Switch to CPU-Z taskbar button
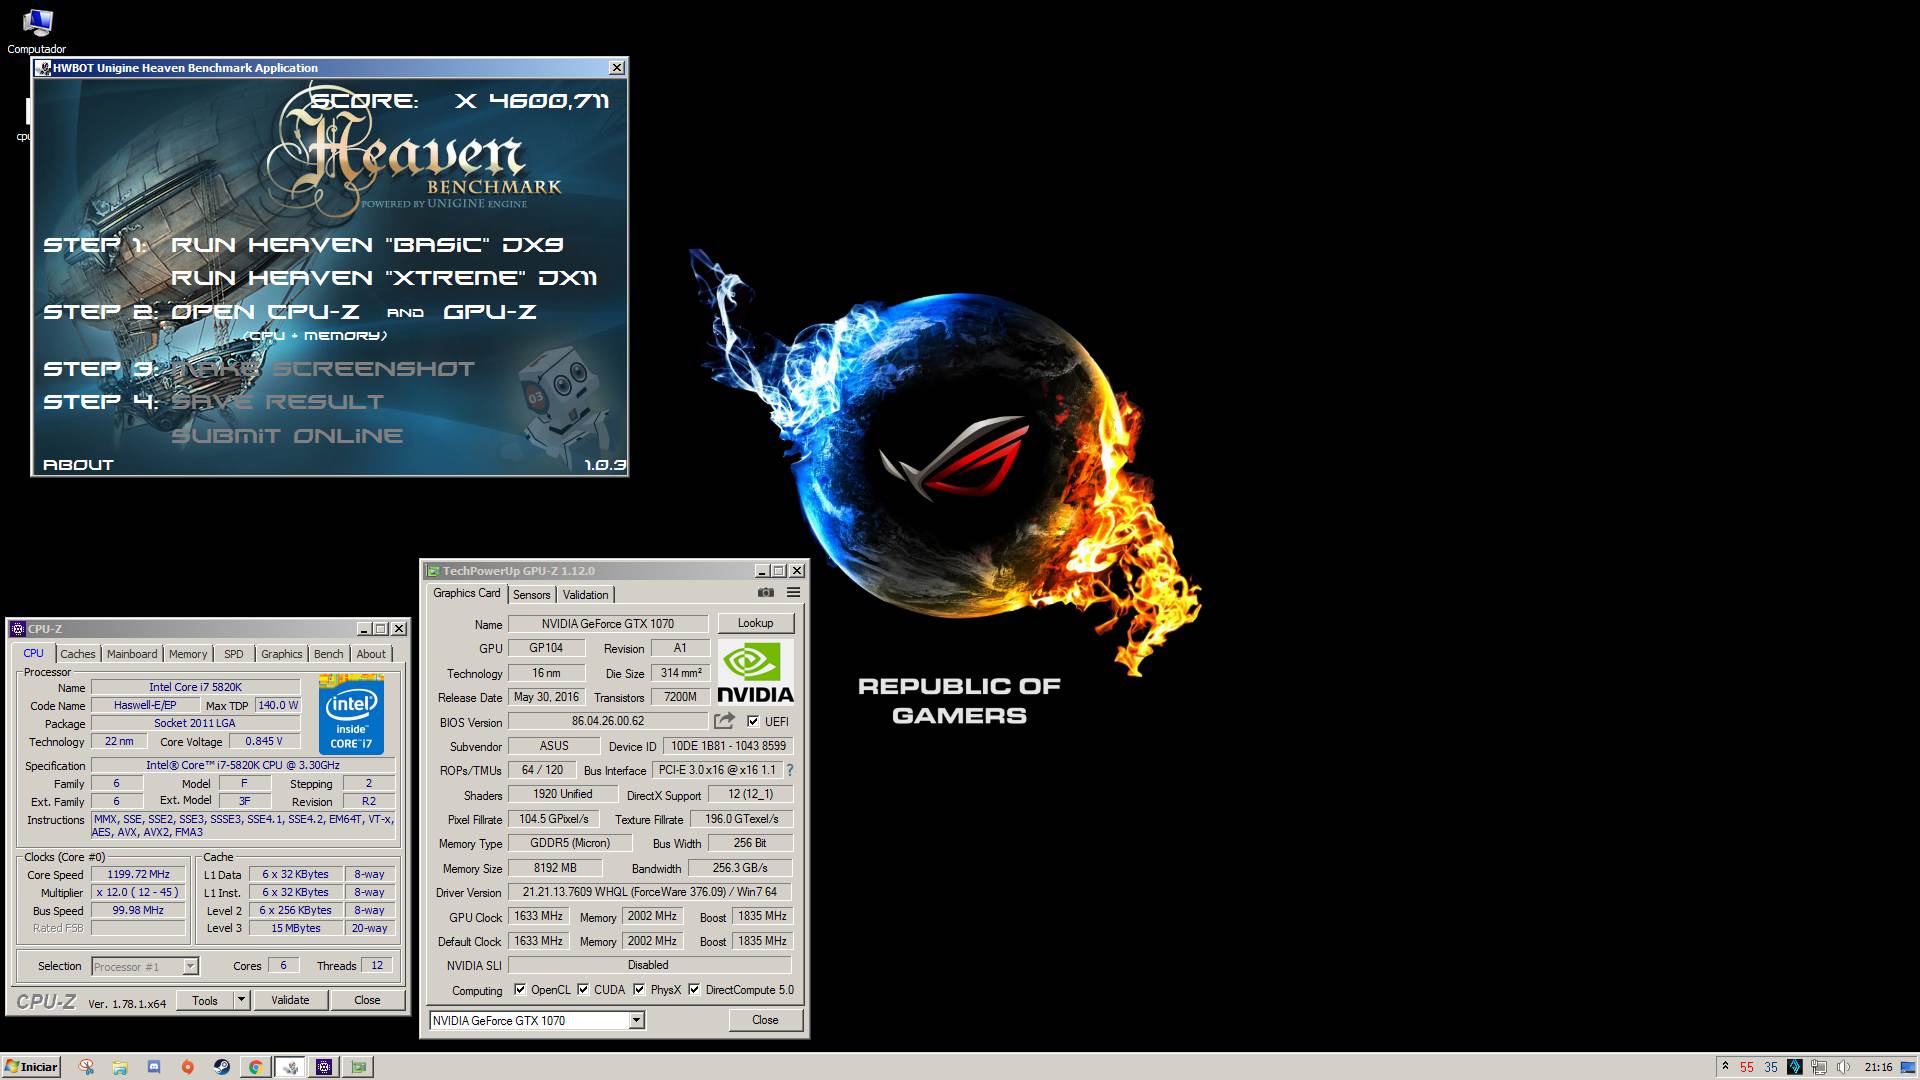This screenshot has width=1920, height=1080. pos(324,1067)
